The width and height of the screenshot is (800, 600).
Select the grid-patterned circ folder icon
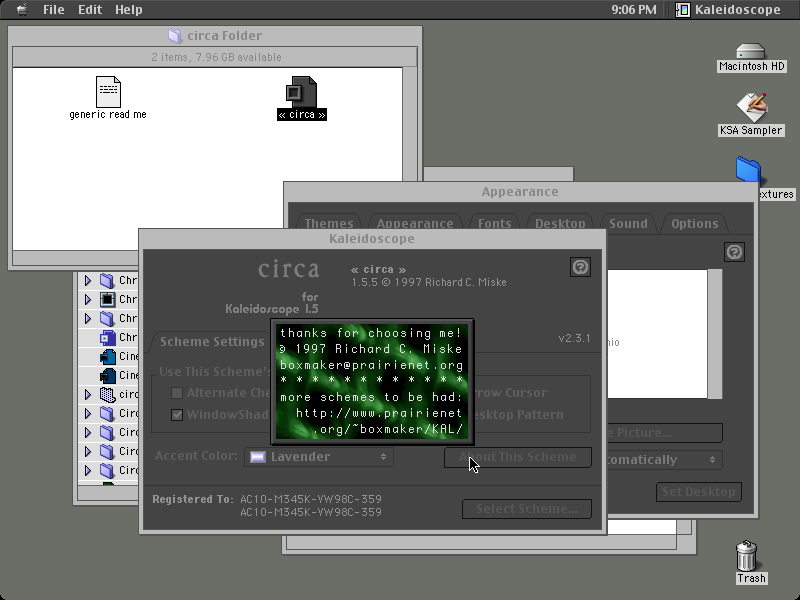107,394
